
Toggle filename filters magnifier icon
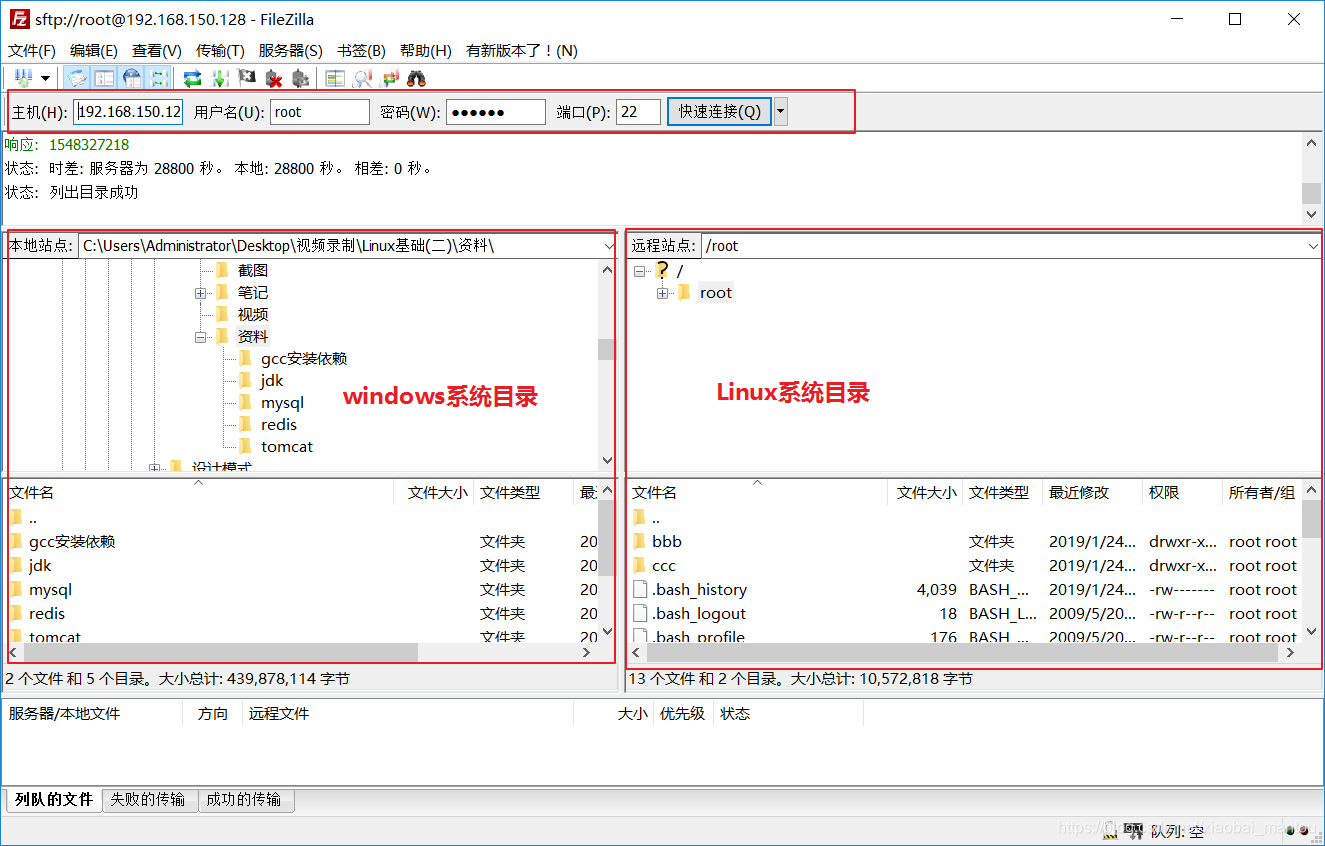[x=363, y=78]
